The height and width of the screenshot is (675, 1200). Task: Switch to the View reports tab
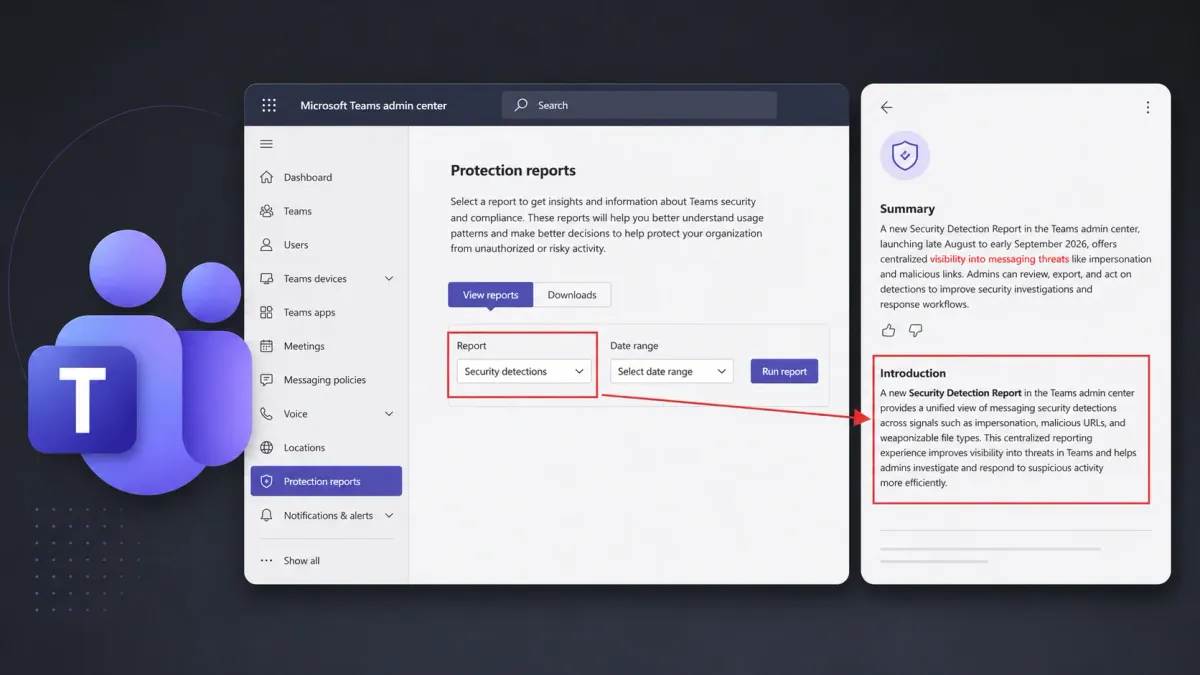point(490,295)
